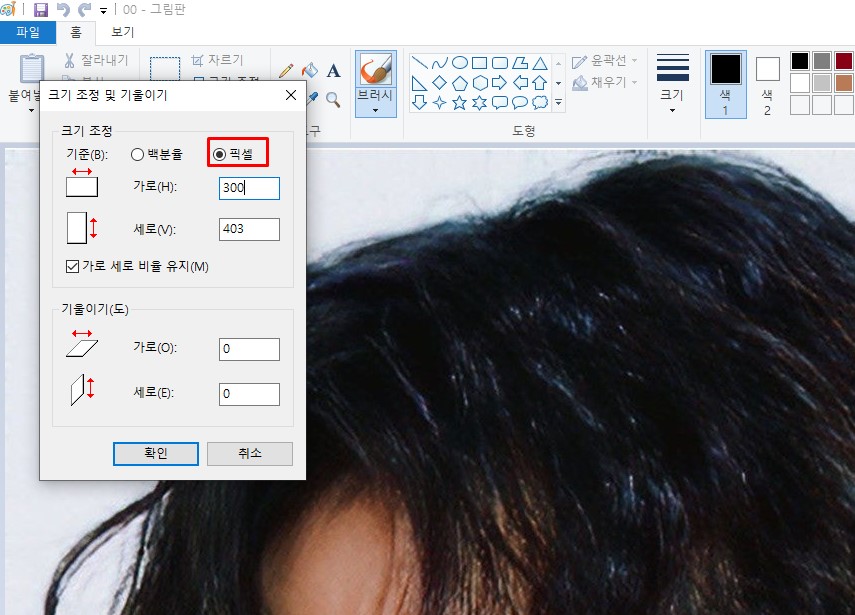Expand the full shapes gallery
The height and width of the screenshot is (615, 855).
coord(558,102)
